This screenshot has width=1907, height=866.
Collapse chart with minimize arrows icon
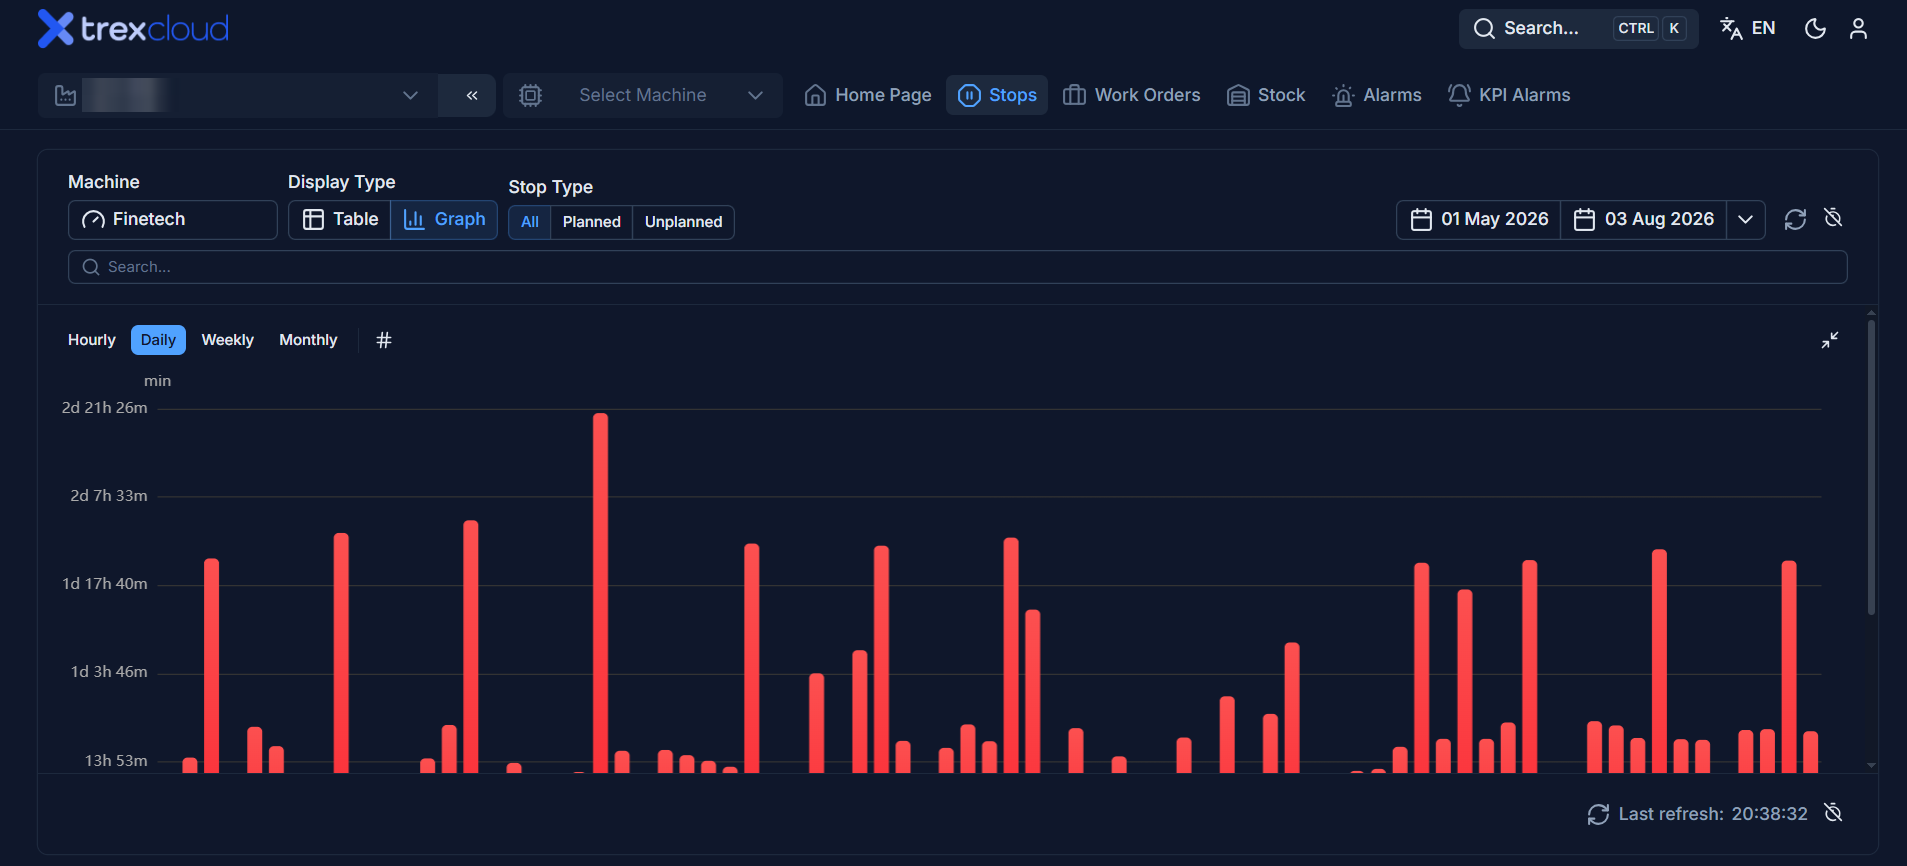tap(1830, 340)
